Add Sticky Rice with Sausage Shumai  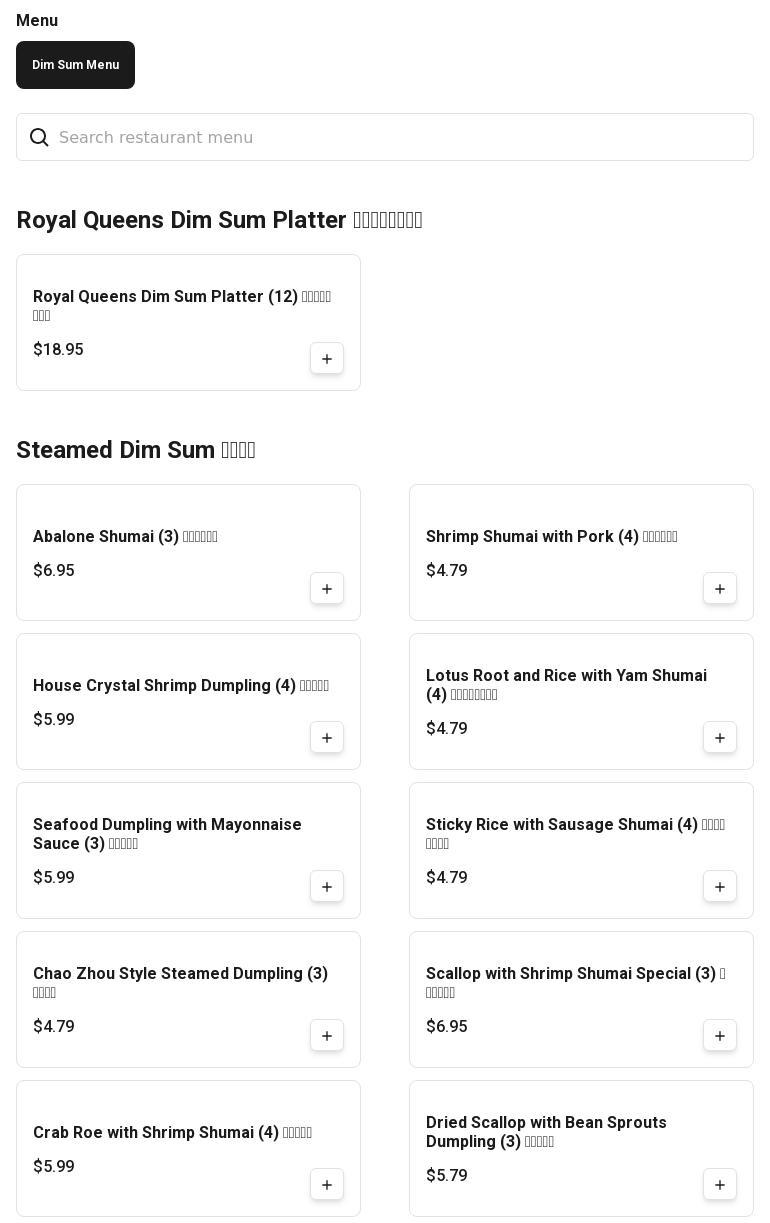pos(720,887)
